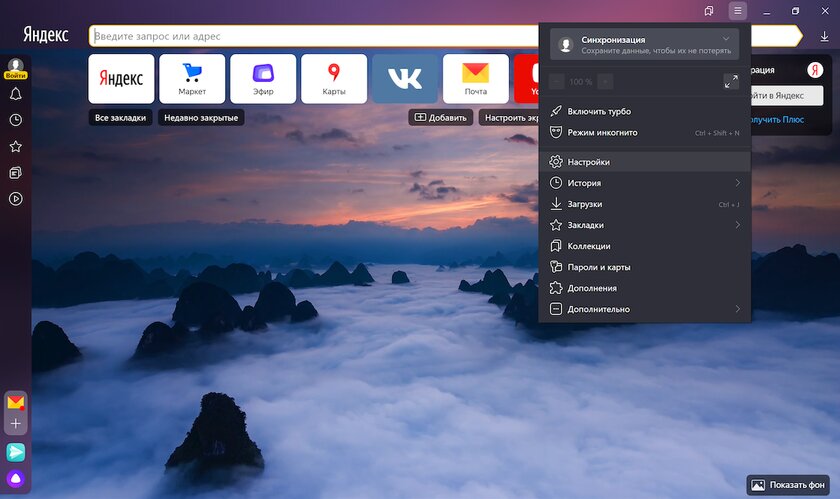Open notifications bell in the sidebar
Viewport: 840px width, 499px height.
point(16,94)
